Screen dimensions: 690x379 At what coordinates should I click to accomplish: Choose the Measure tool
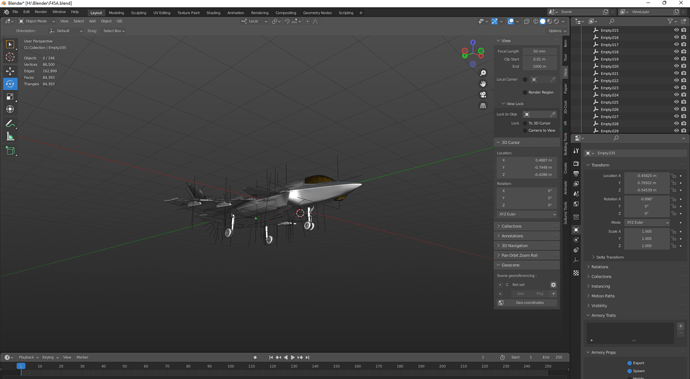point(10,137)
